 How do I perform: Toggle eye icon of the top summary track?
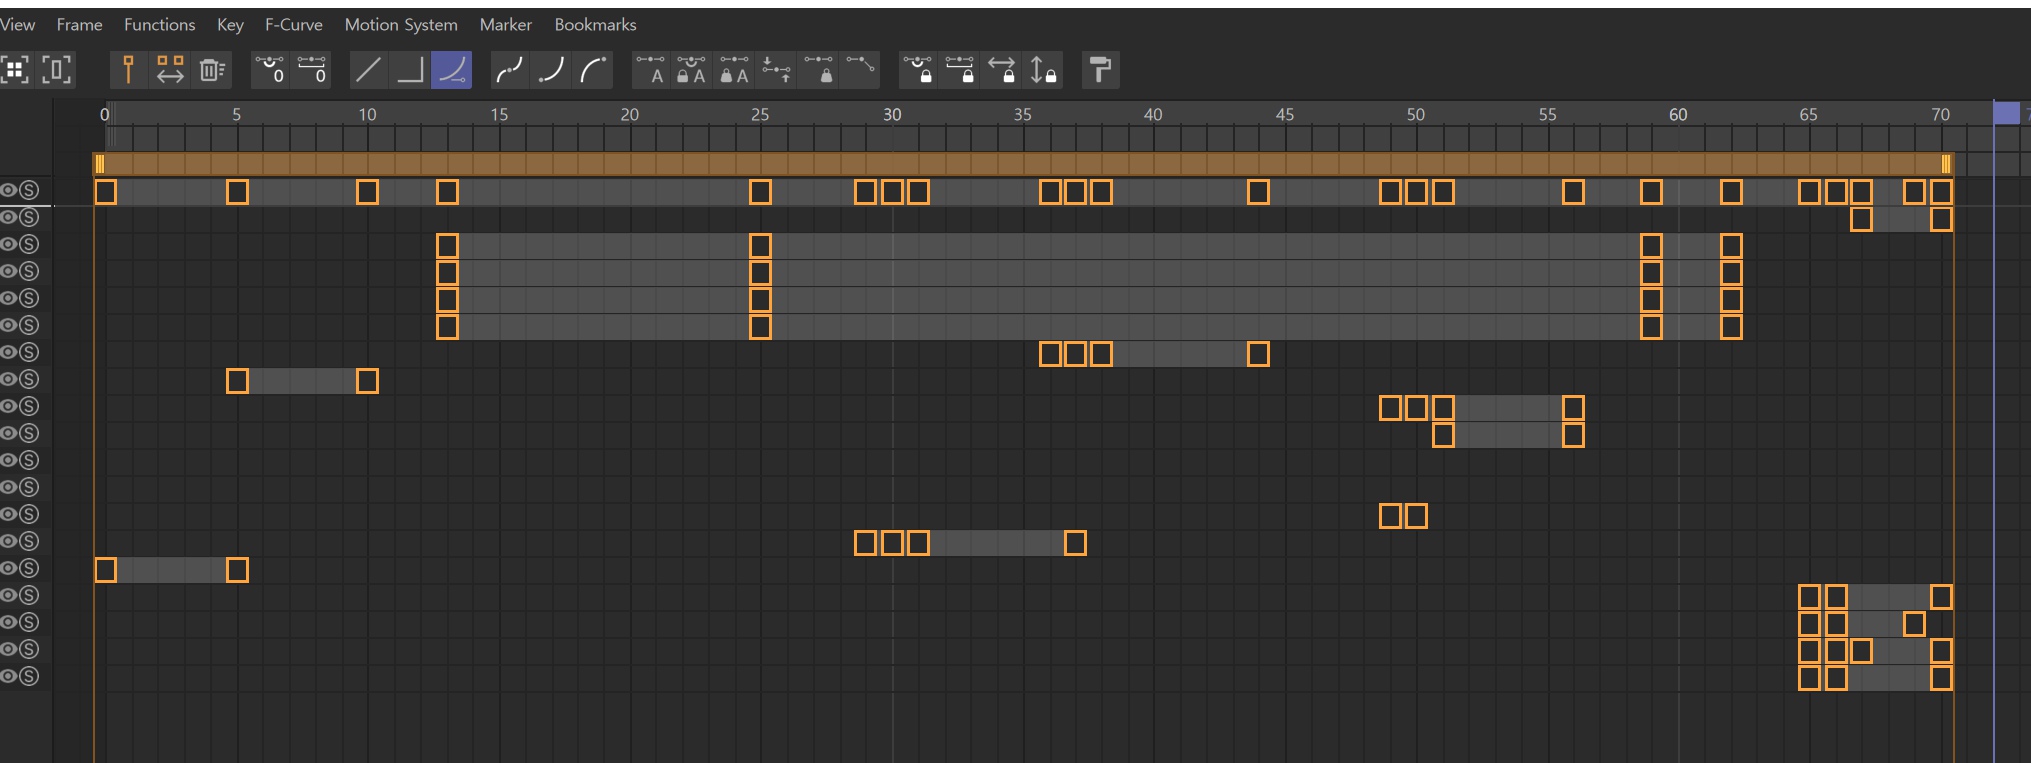point(9,190)
